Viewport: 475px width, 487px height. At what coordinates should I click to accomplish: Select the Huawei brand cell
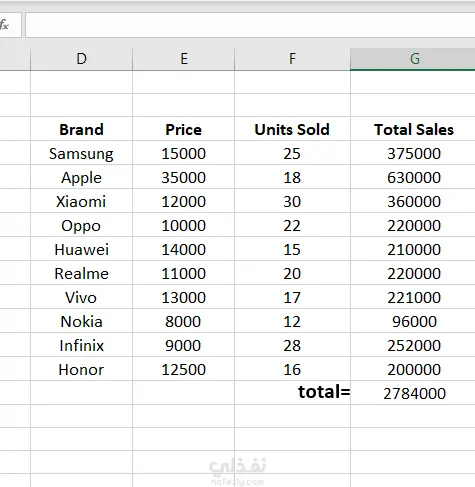[x=81, y=249]
